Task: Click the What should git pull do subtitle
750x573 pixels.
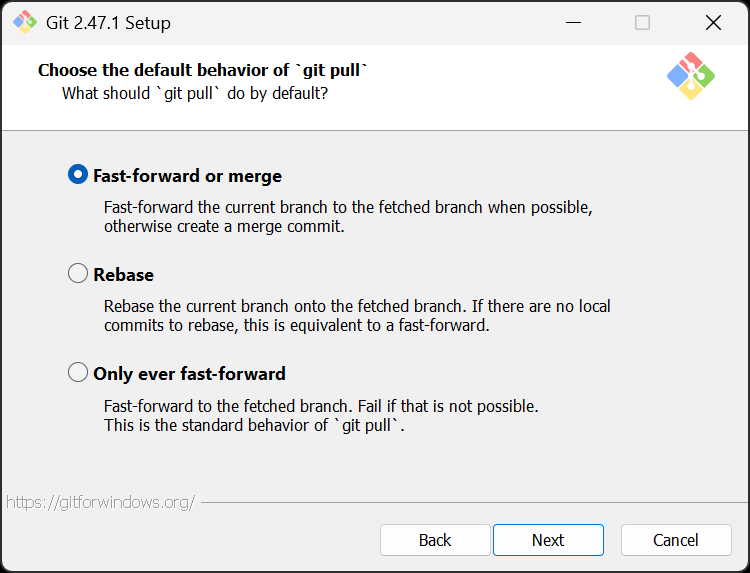Action: pos(195,93)
